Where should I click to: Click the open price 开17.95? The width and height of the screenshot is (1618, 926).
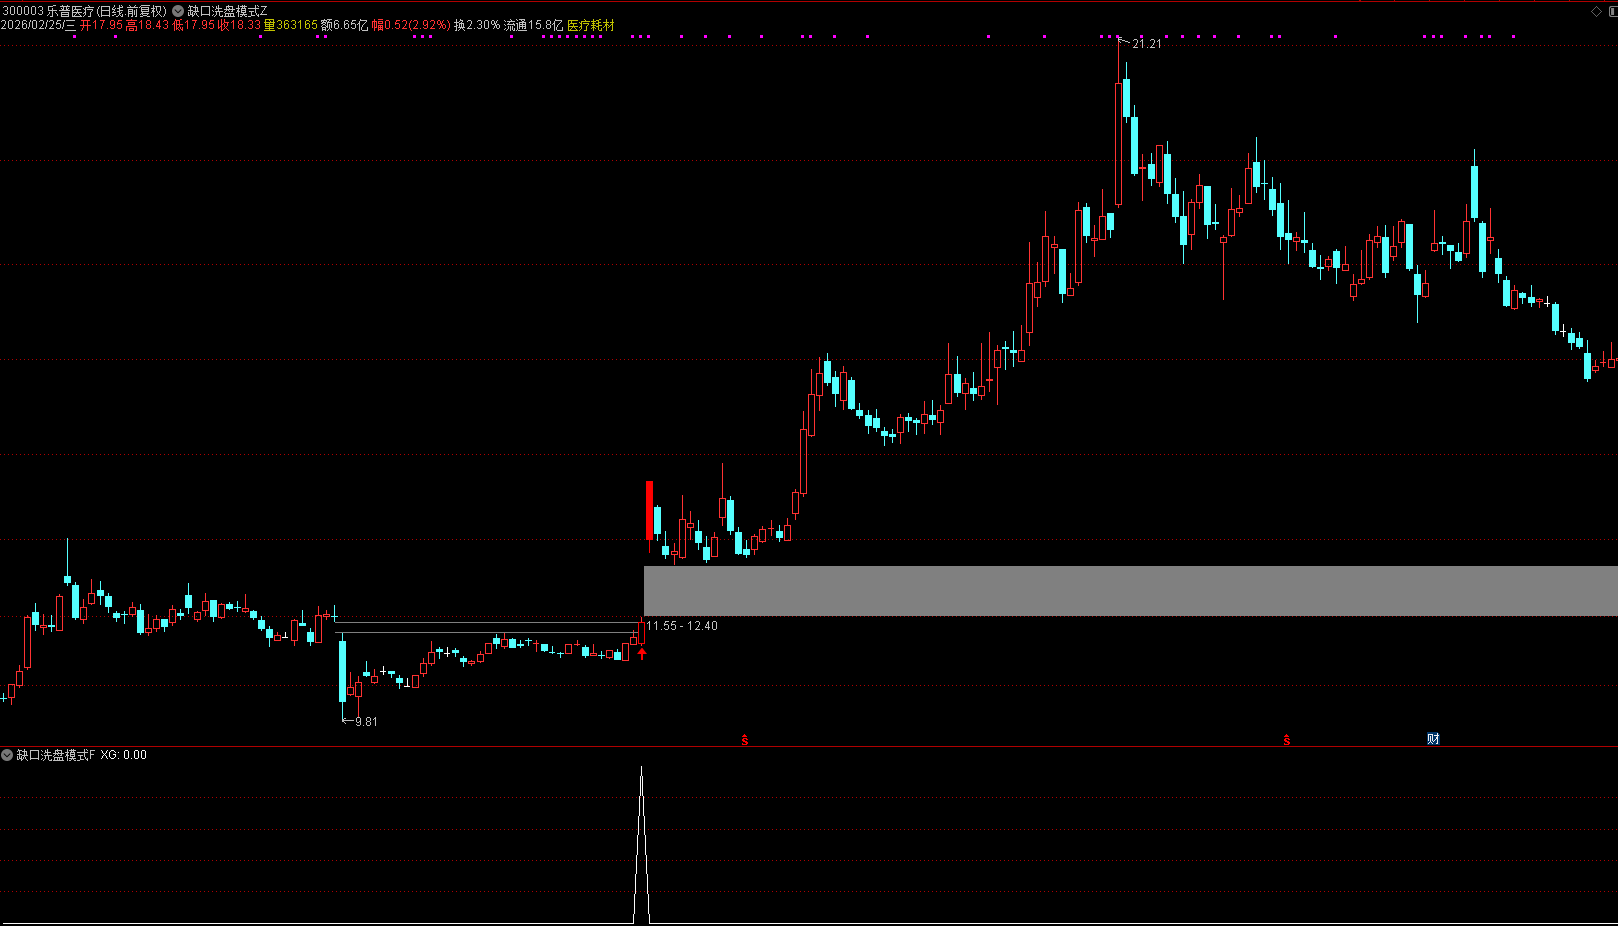click(x=101, y=25)
